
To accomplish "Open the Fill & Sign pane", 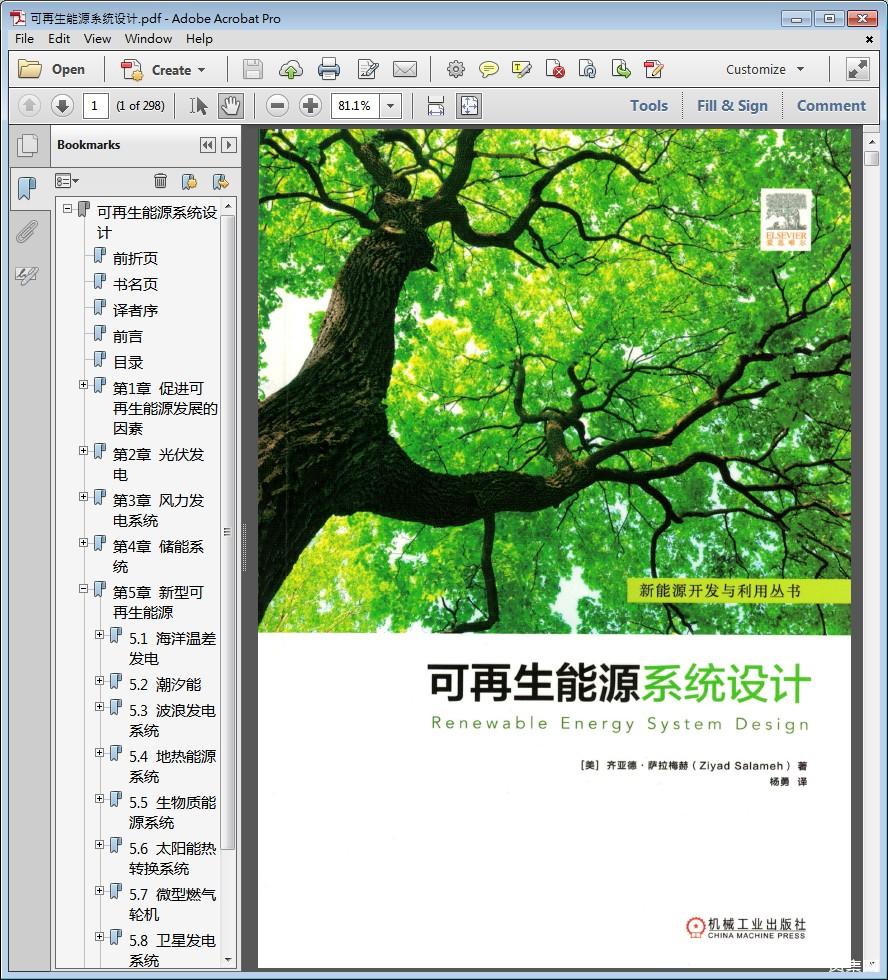I will [x=732, y=106].
